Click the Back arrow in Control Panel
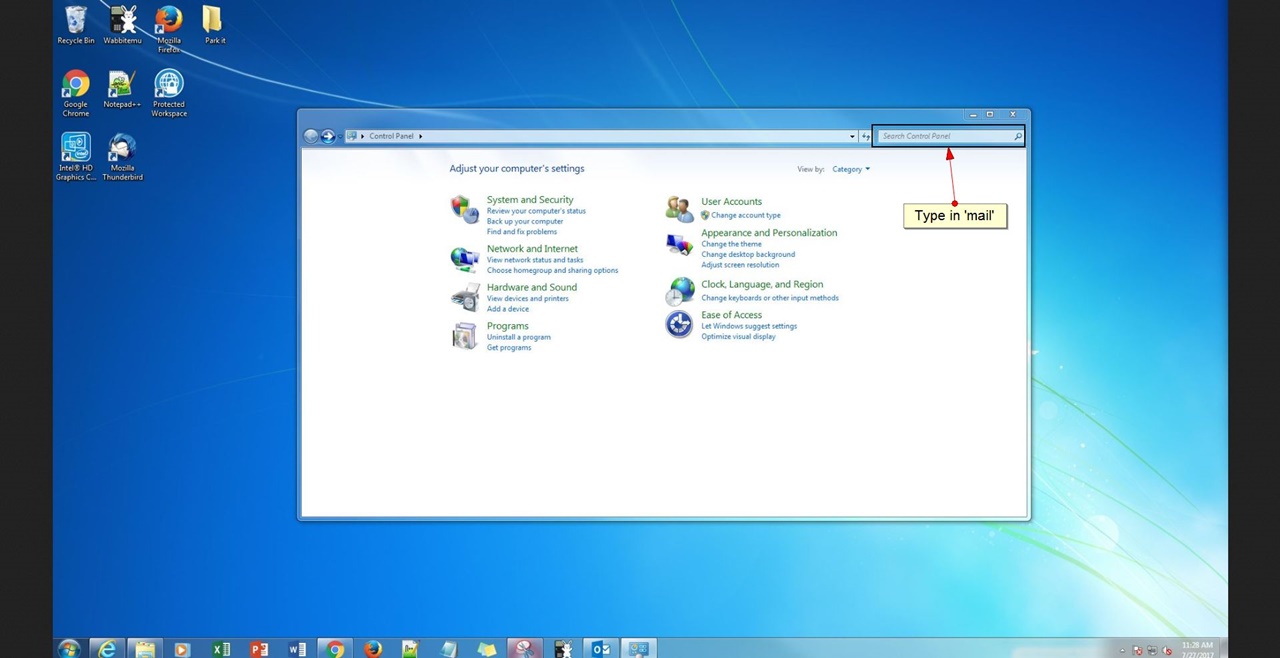1280x658 pixels. [x=311, y=136]
